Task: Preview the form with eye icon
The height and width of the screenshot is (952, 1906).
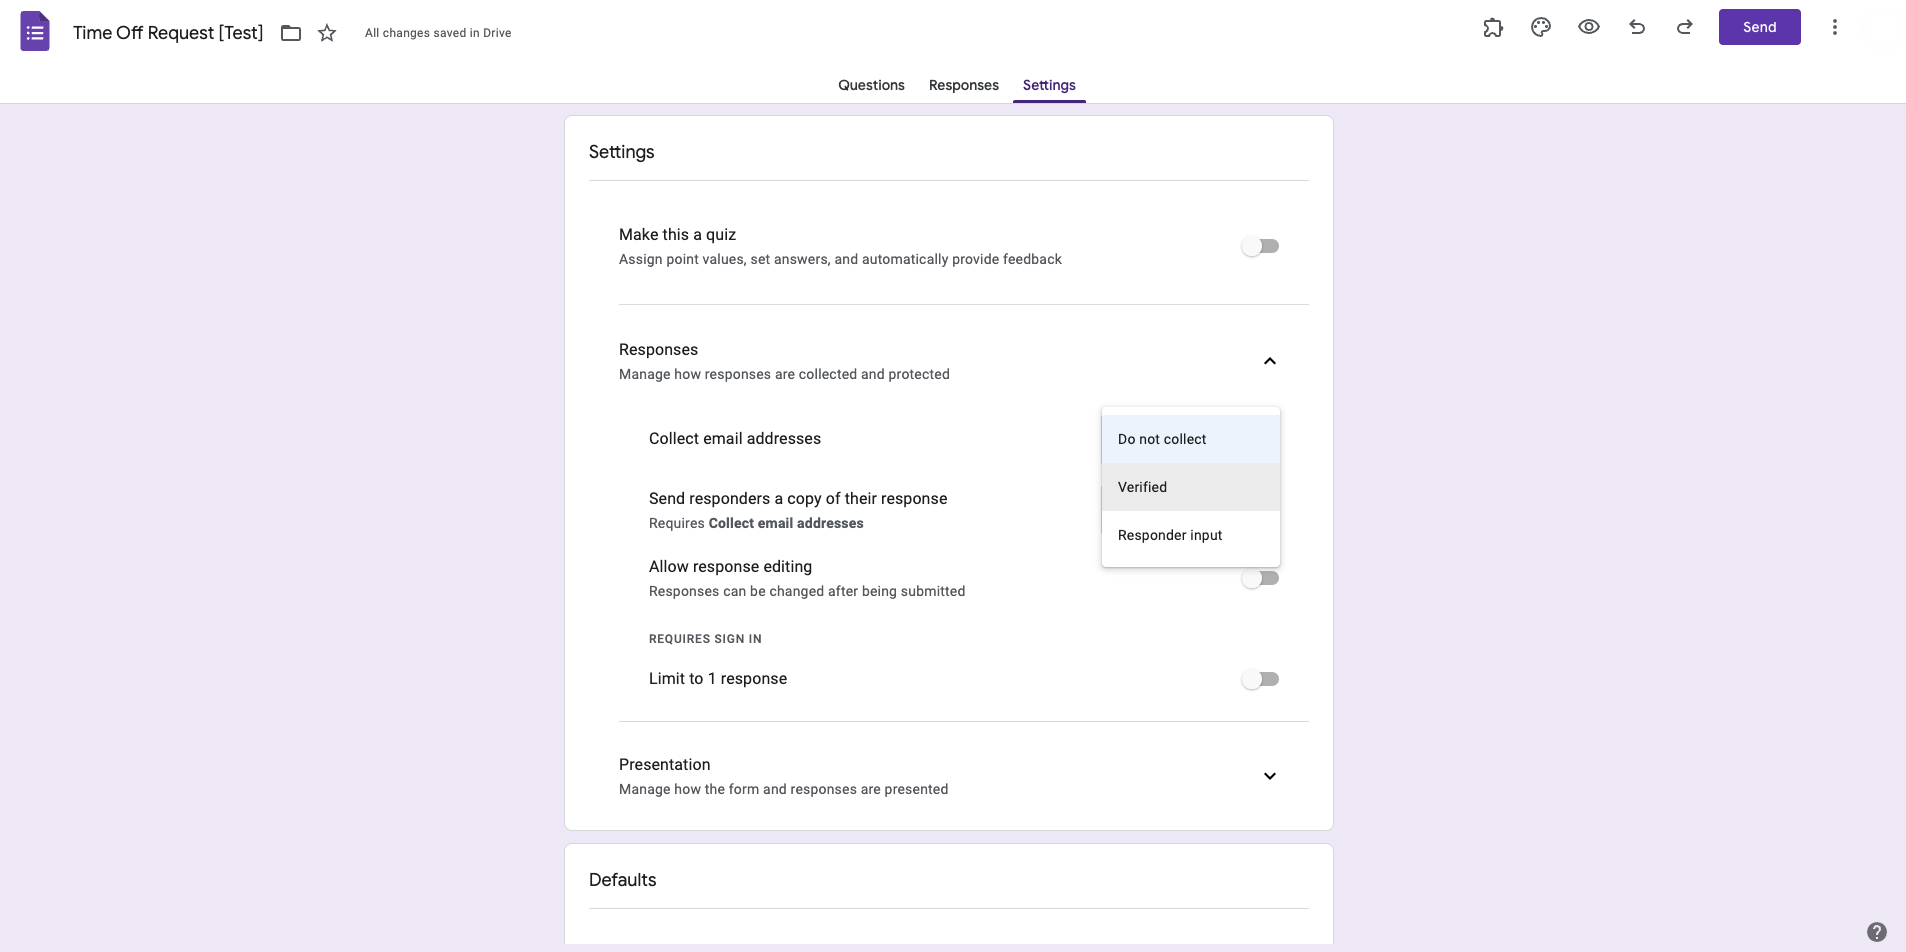Action: click(x=1589, y=28)
